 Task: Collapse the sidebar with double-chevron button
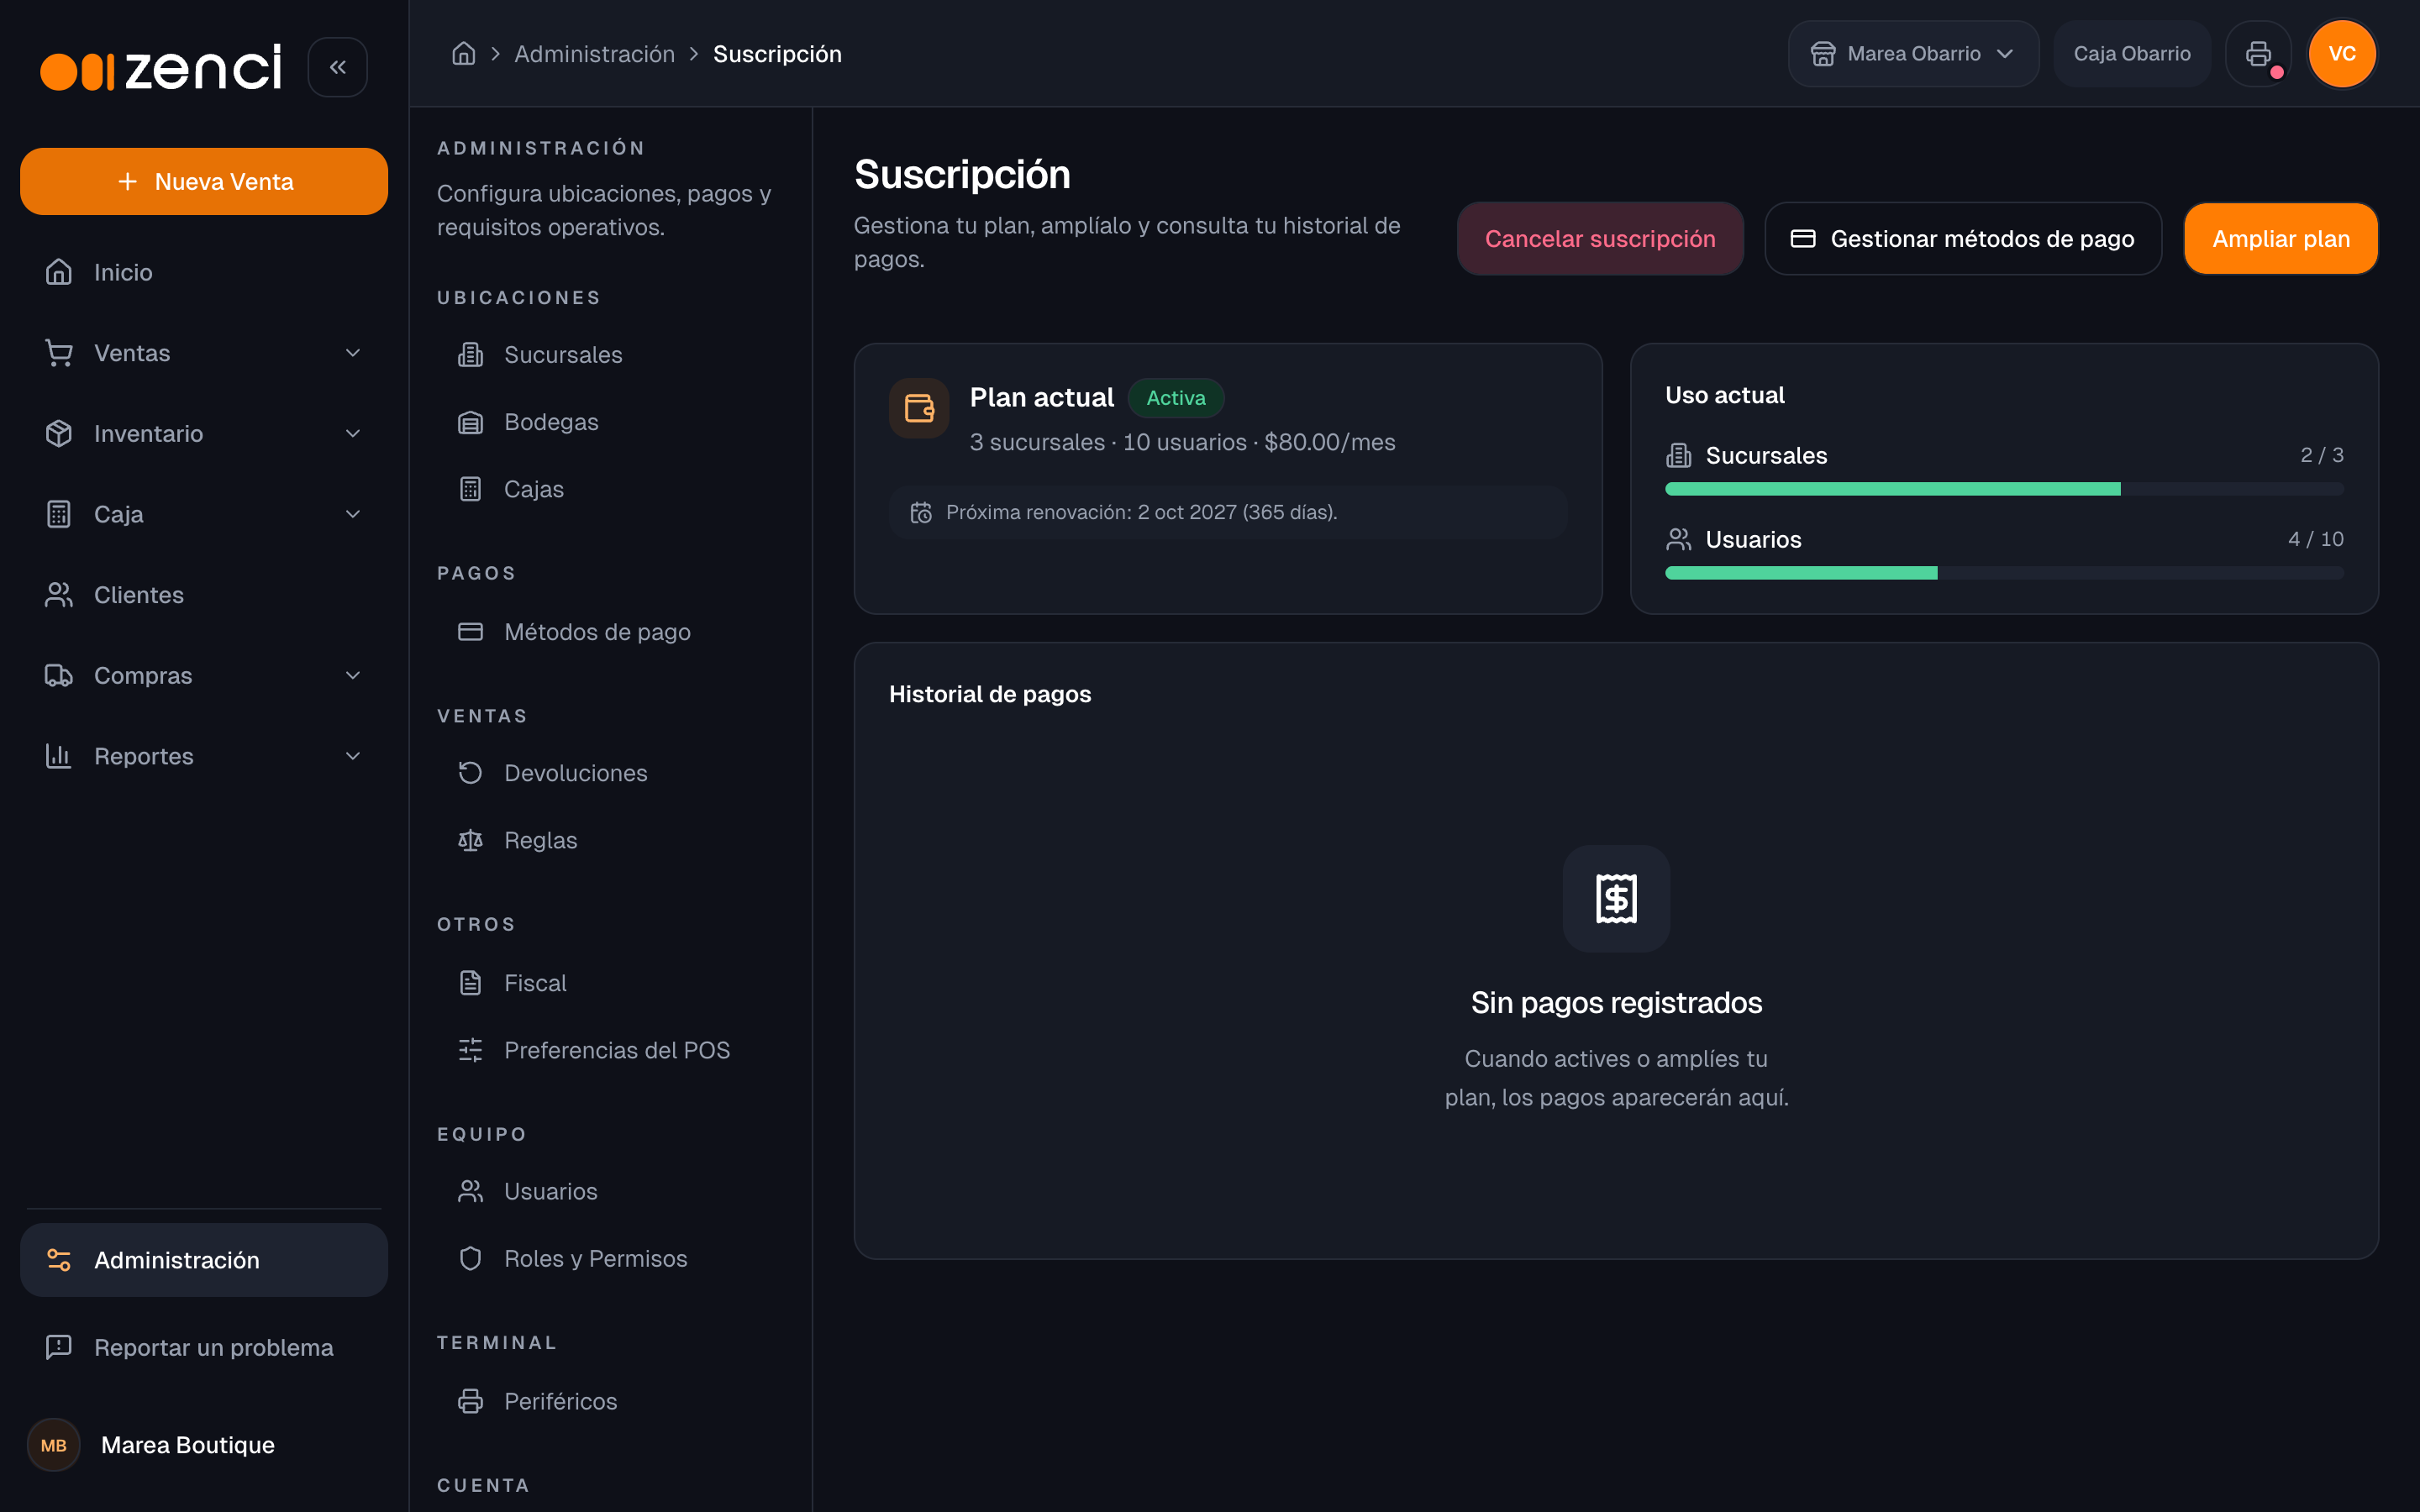click(x=337, y=67)
